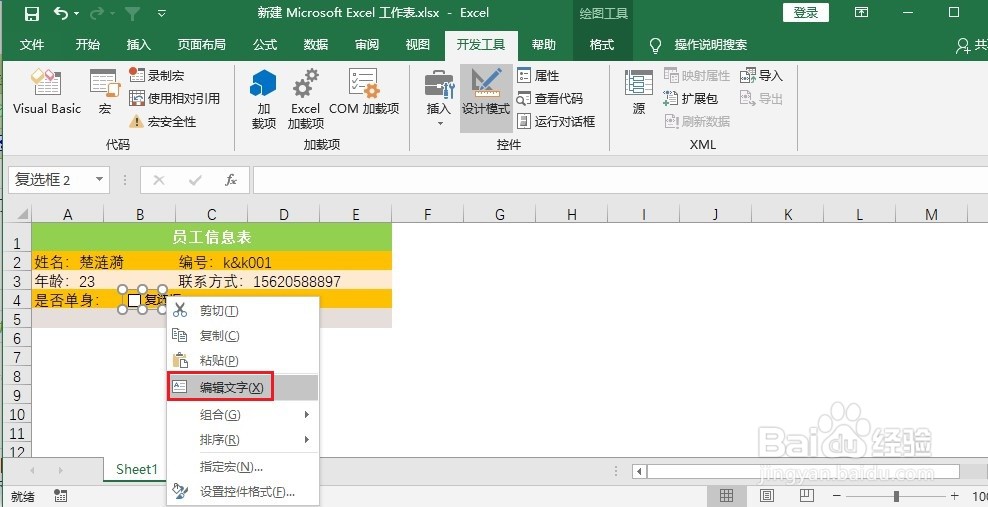
Task: Click the 登录 sign-in button
Action: click(x=806, y=13)
